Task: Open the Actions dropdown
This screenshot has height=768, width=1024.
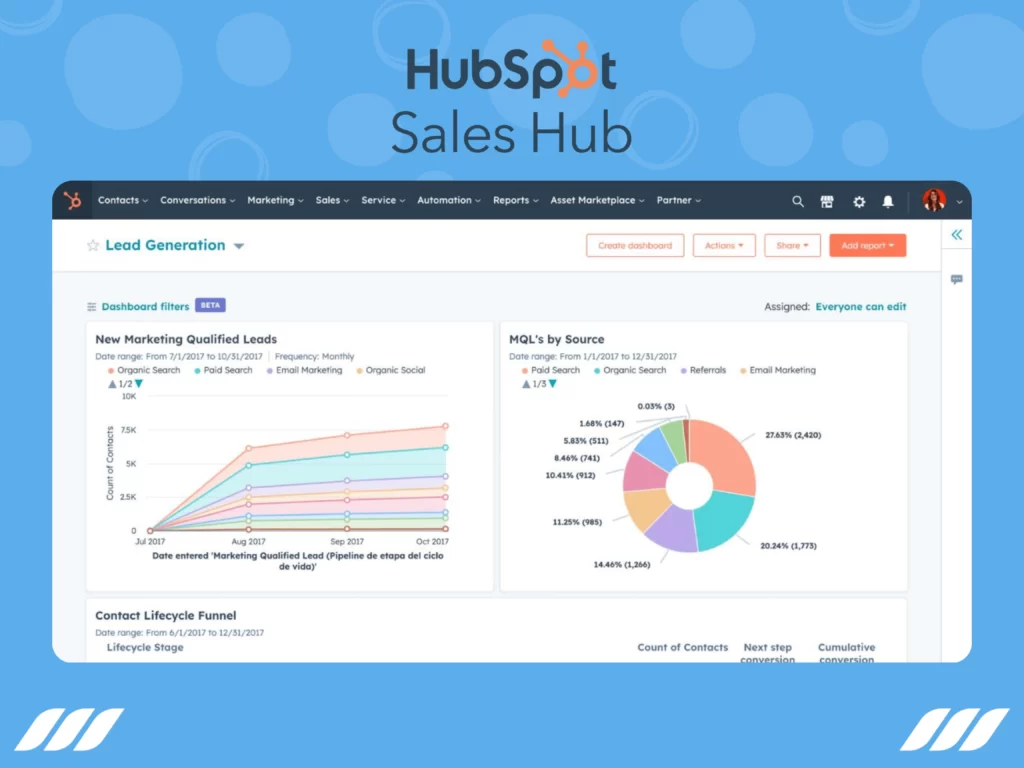Action: pos(723,245)
